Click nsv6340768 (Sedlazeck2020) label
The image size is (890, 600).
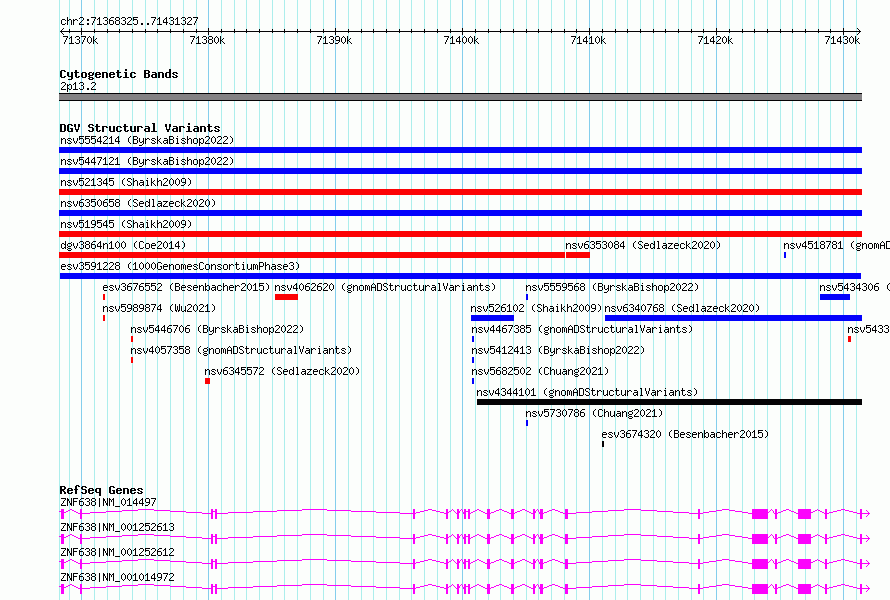click(x=682, y=308)
